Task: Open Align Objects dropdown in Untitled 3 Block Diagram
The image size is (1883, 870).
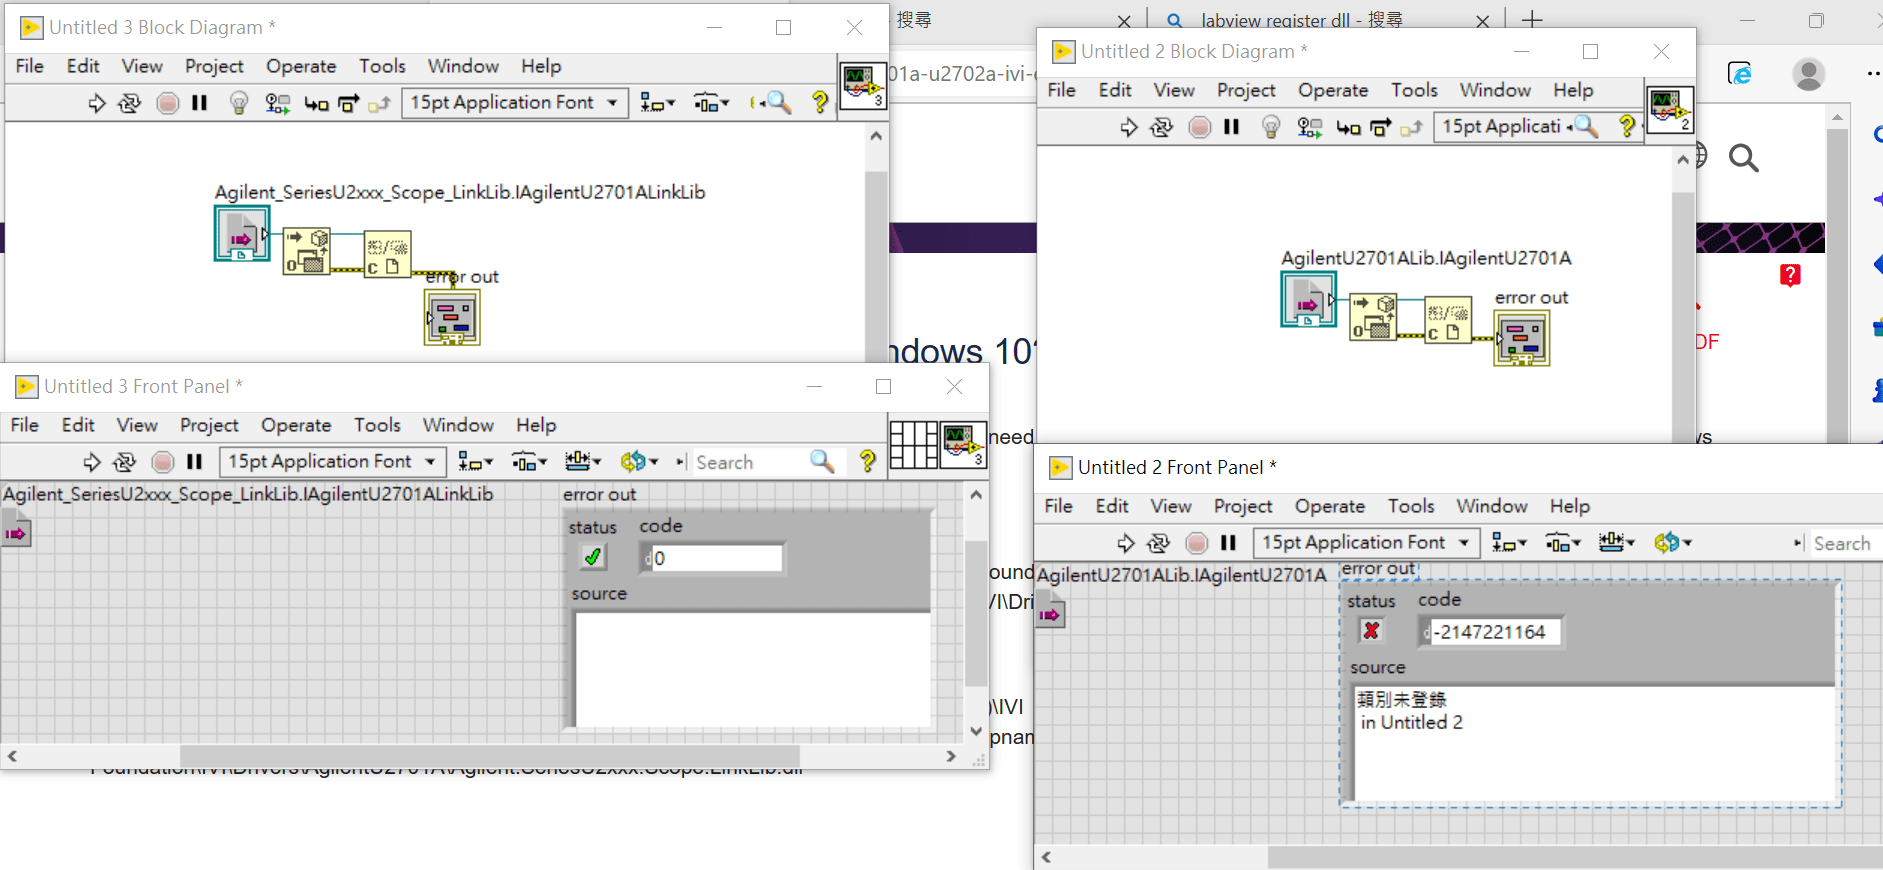Action: [x=657, y=103]
